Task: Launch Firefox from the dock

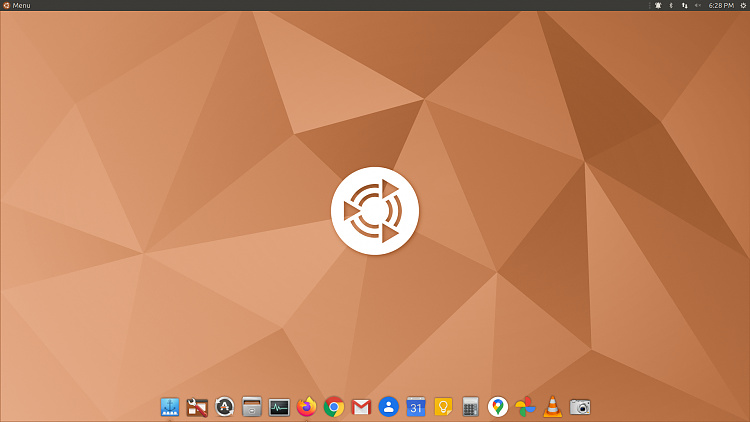Action: [307, 407]
